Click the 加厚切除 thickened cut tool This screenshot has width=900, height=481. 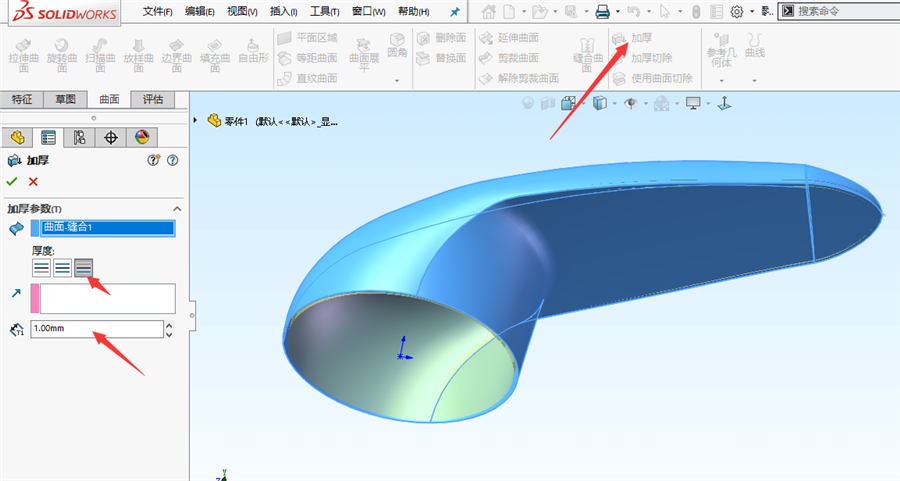642,58
